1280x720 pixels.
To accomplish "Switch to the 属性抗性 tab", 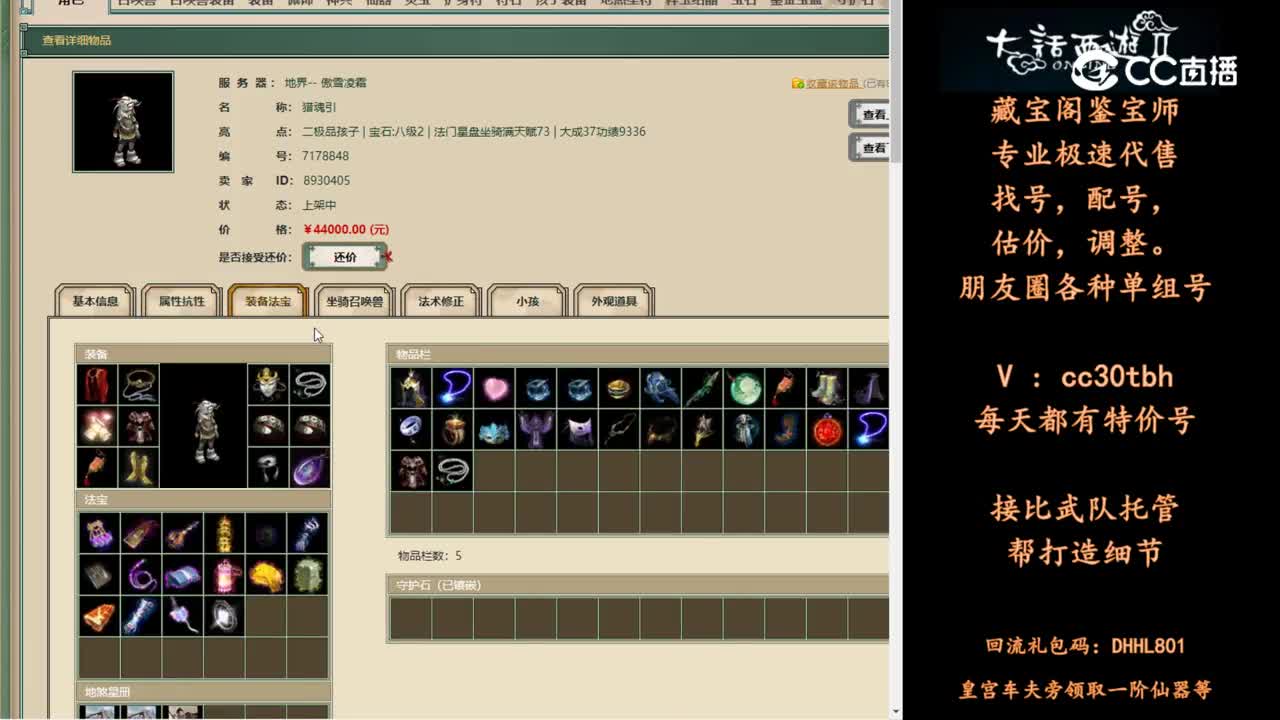I will (181, 301).
